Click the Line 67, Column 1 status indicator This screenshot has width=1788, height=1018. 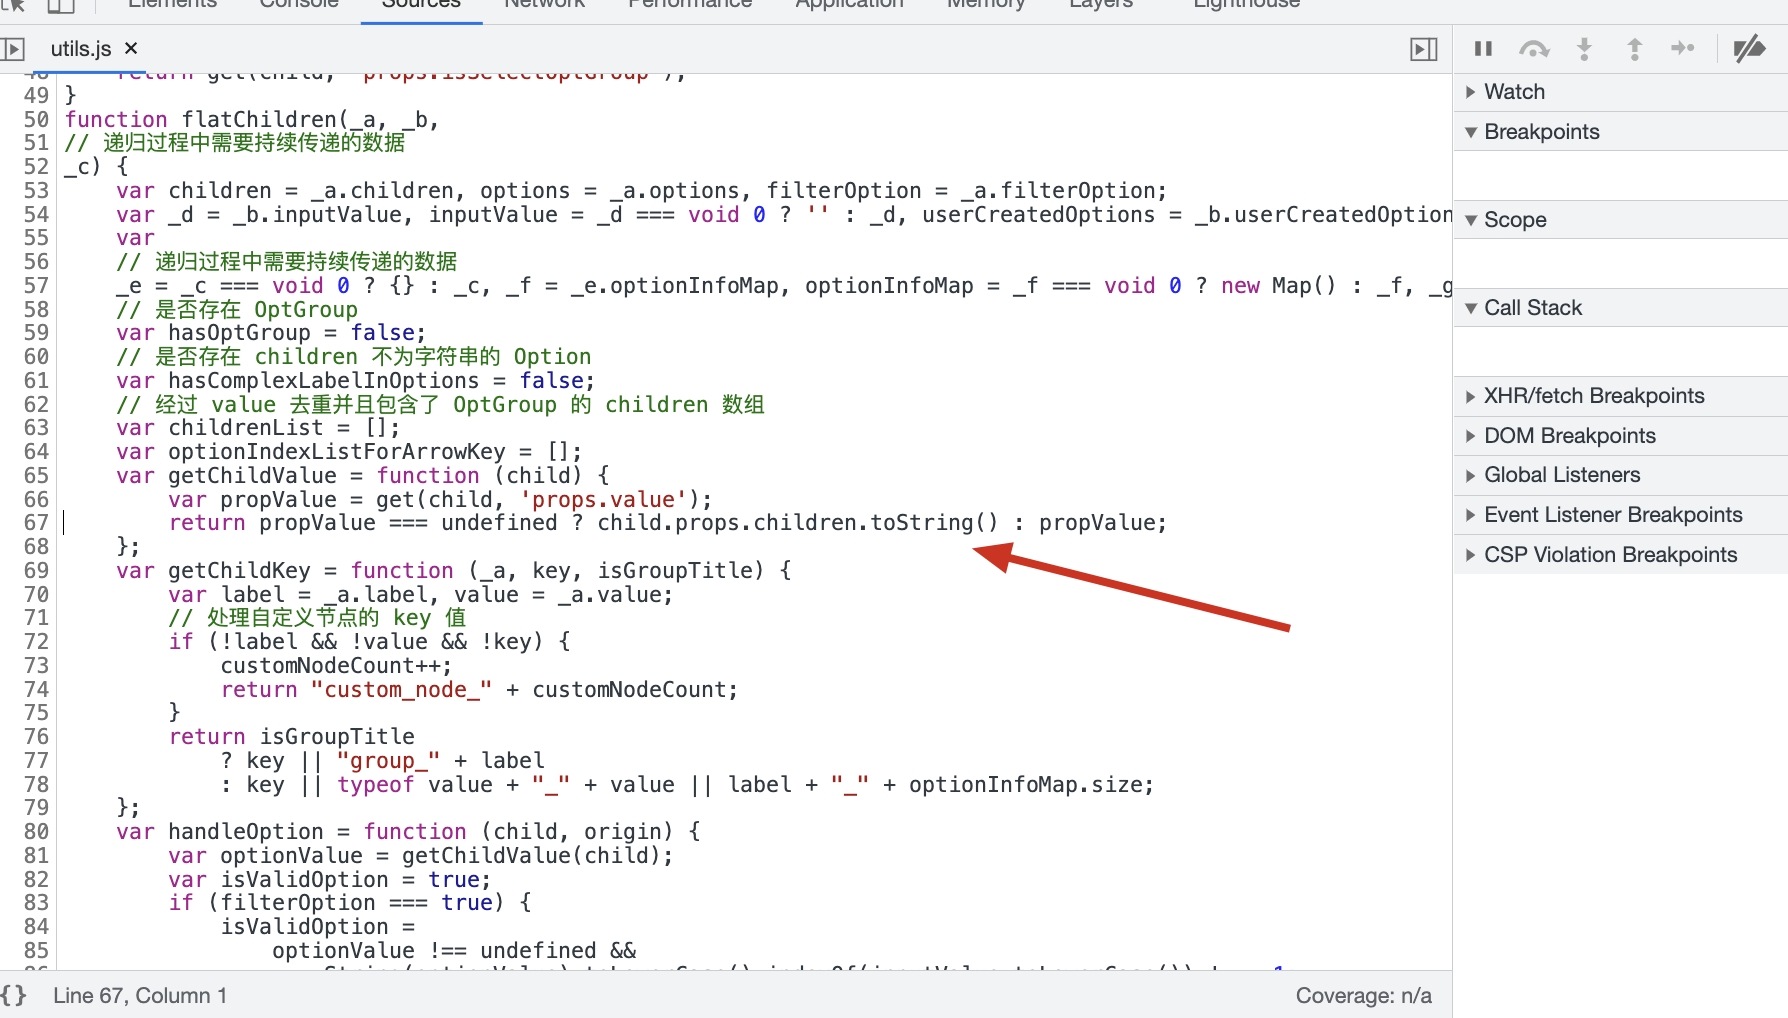140,995
